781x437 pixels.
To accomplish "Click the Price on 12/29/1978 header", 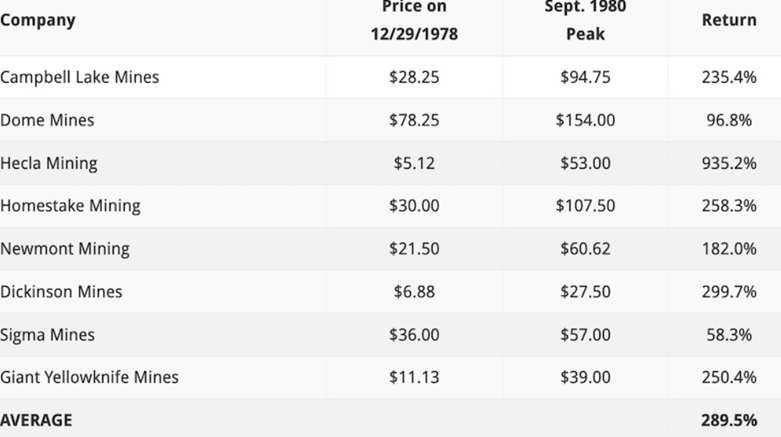I will pos(413,20).
